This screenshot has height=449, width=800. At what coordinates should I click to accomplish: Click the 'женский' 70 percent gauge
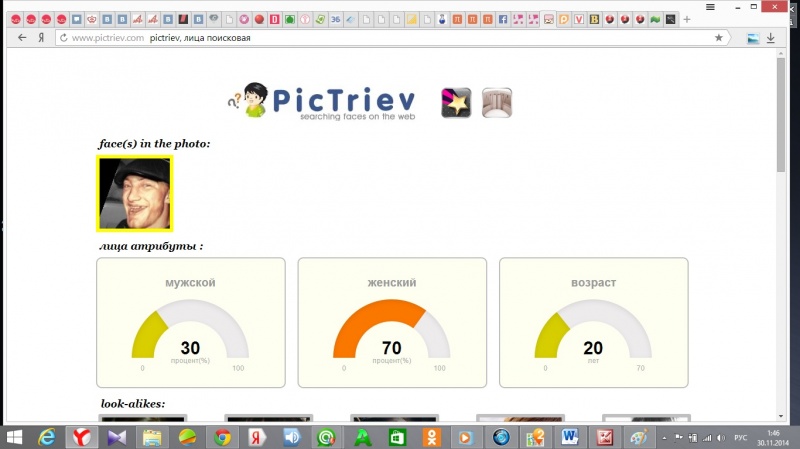point(392,323)
